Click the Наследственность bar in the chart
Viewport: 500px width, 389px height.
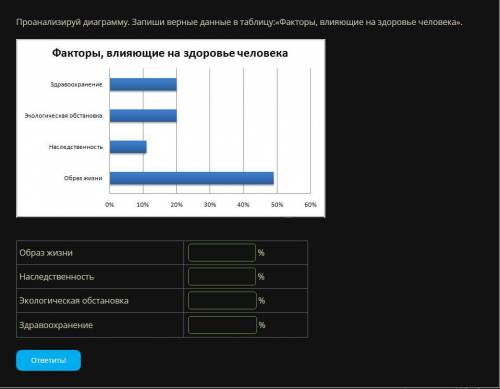128,147
